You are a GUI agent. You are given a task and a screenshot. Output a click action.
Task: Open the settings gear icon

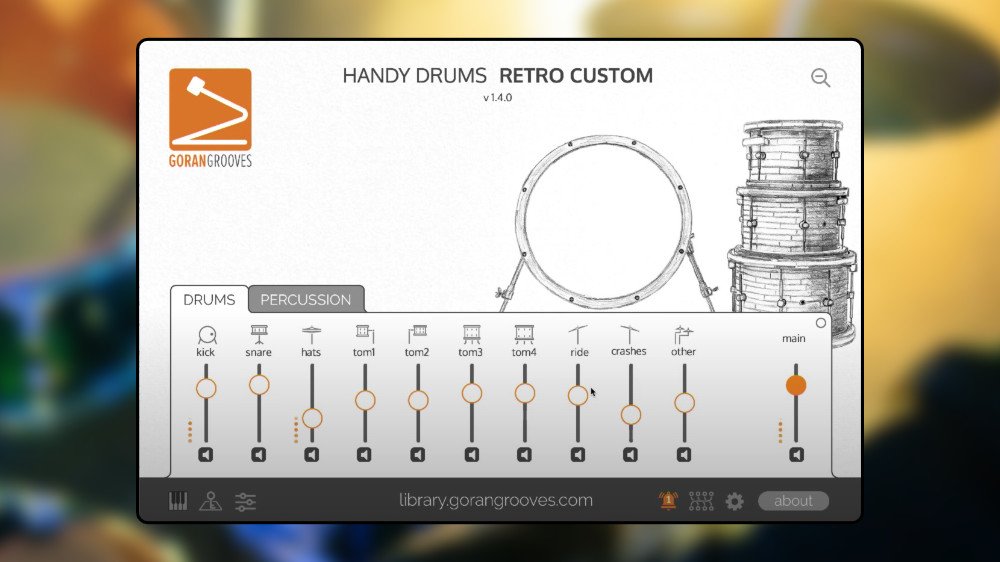[735, 501]
